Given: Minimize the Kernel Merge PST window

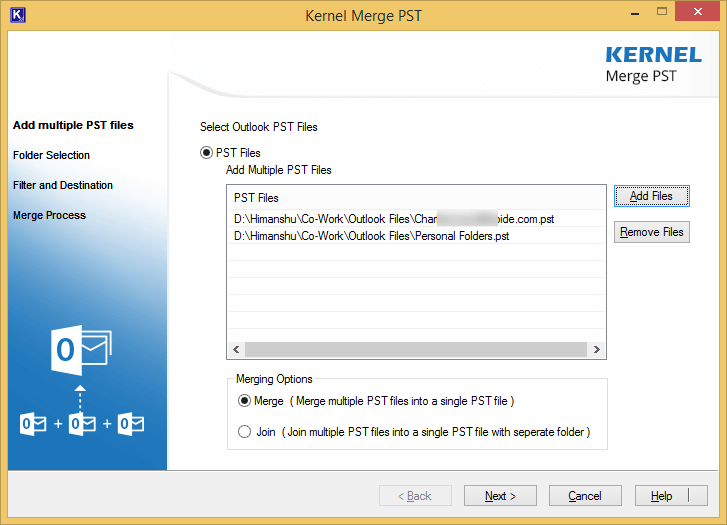Looking at the screenshot, I should point(635,13).
